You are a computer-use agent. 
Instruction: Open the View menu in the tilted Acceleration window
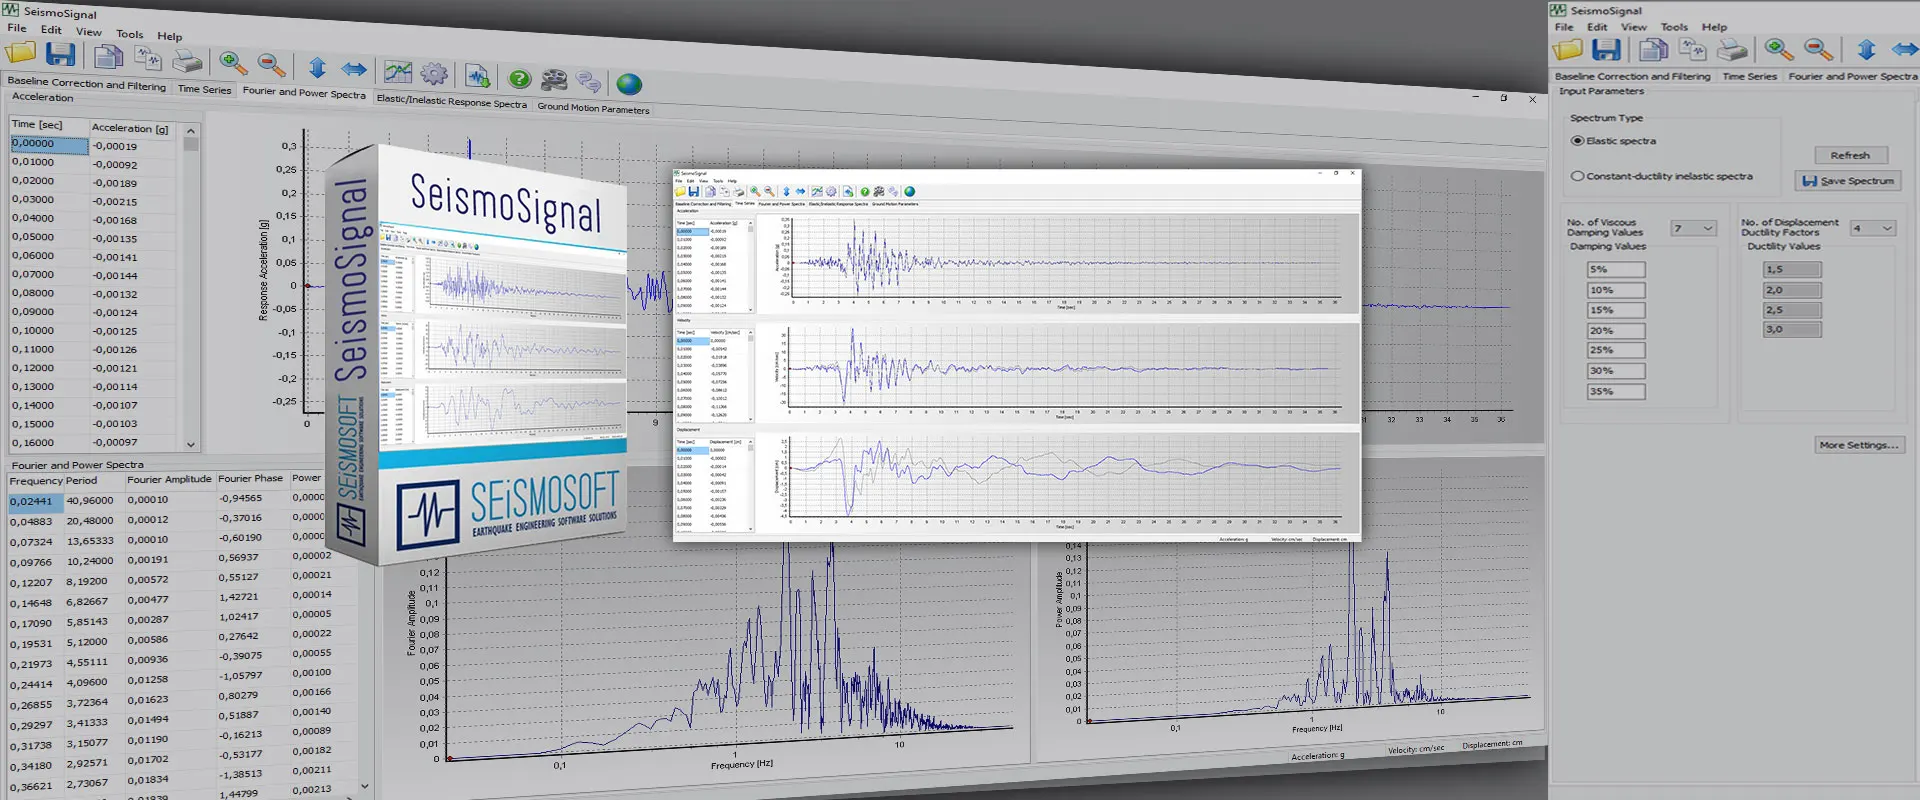pyautogui.click(x=89, y=32)
